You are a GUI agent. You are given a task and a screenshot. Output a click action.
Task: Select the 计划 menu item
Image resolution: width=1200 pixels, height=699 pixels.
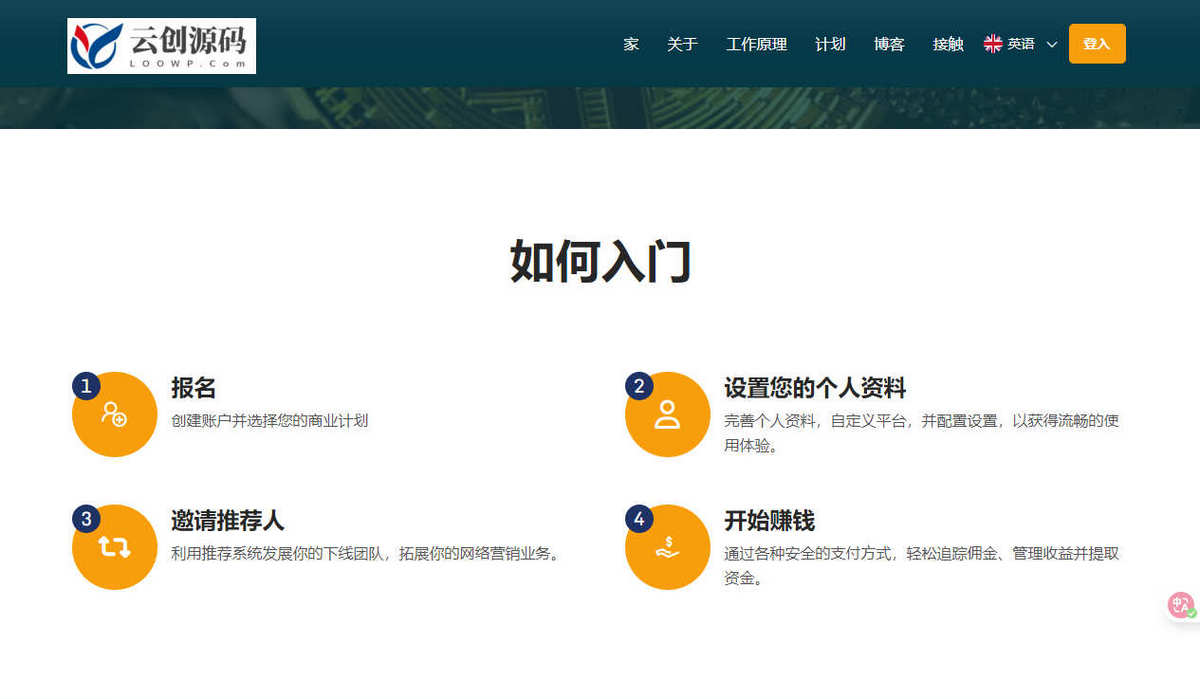(x=830, y=44)
